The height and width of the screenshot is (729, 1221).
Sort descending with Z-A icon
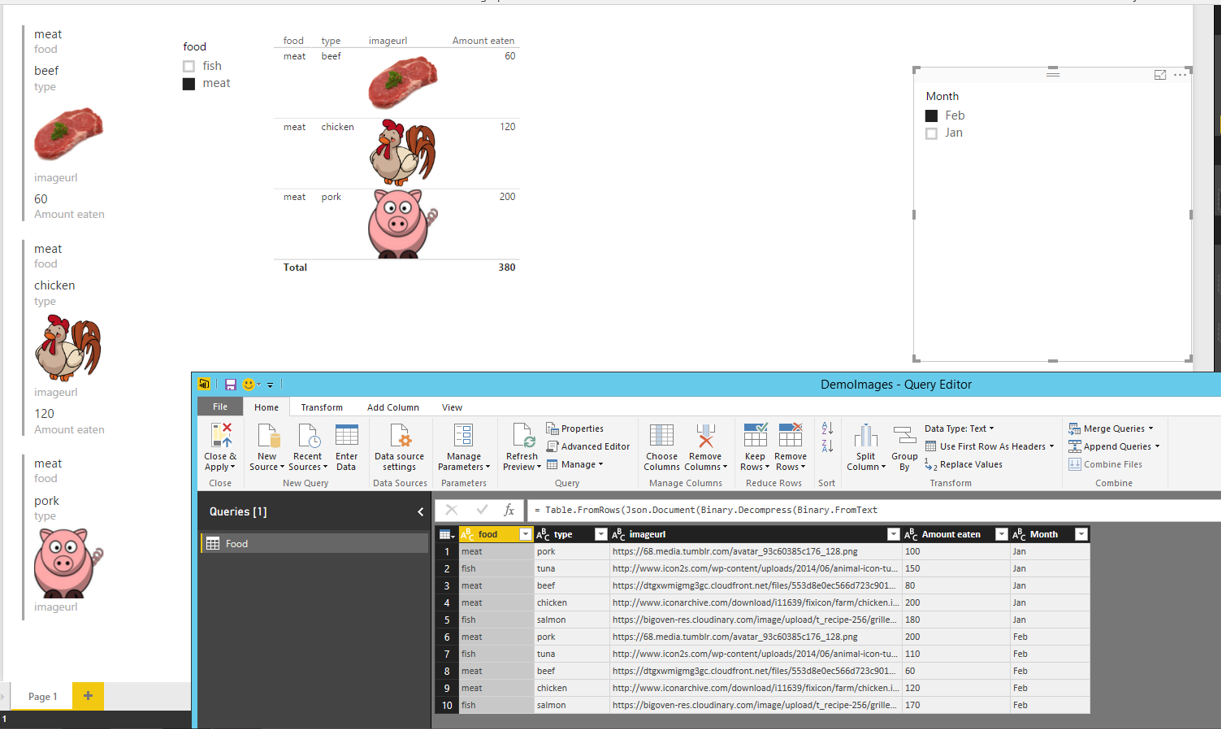(x=827, y=446)
